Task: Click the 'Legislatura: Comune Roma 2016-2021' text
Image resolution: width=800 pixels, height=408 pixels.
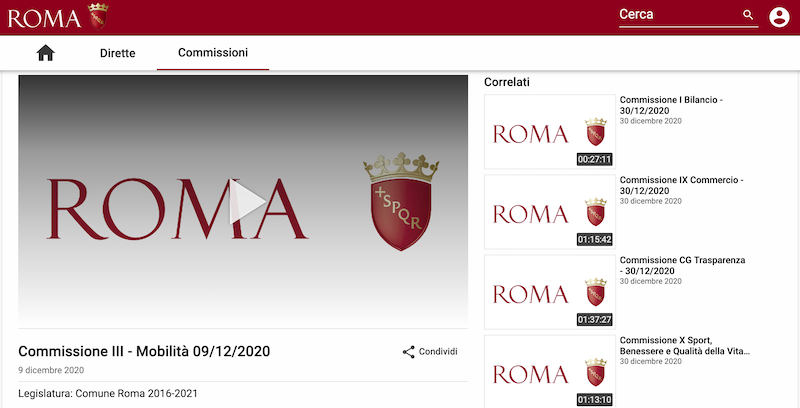Action: pyautogui.click(x=108, y=394)
